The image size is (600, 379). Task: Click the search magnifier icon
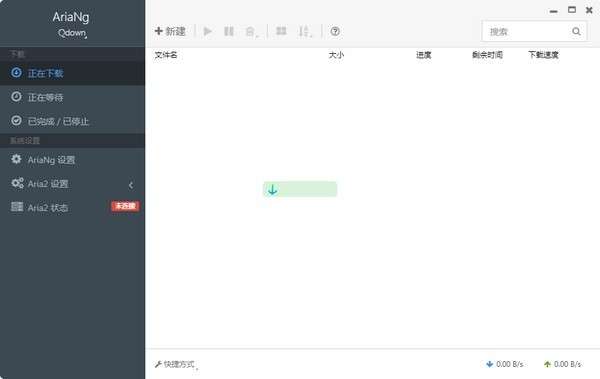pyautogui.click(x=576, y=31)
